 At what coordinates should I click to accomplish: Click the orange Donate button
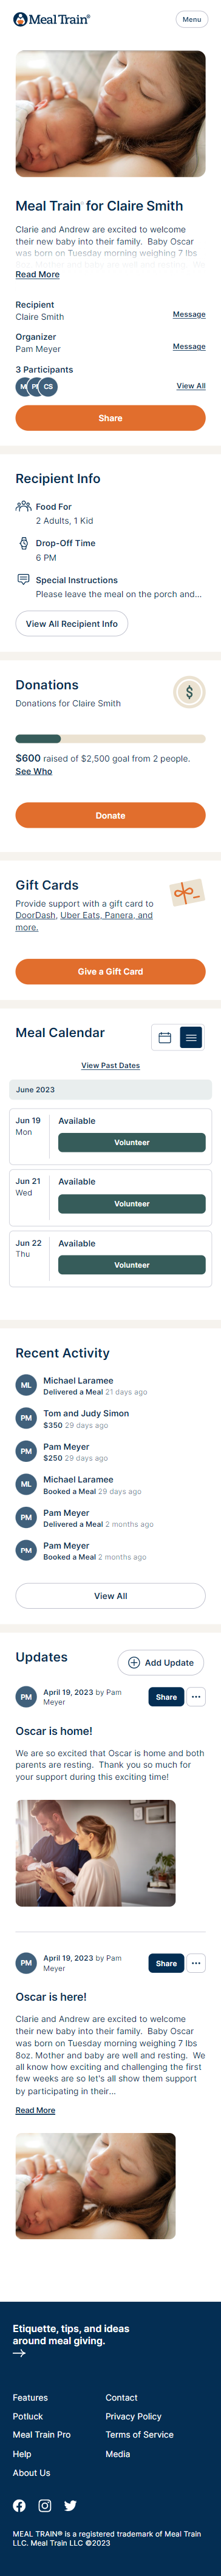tap(110, 815)
